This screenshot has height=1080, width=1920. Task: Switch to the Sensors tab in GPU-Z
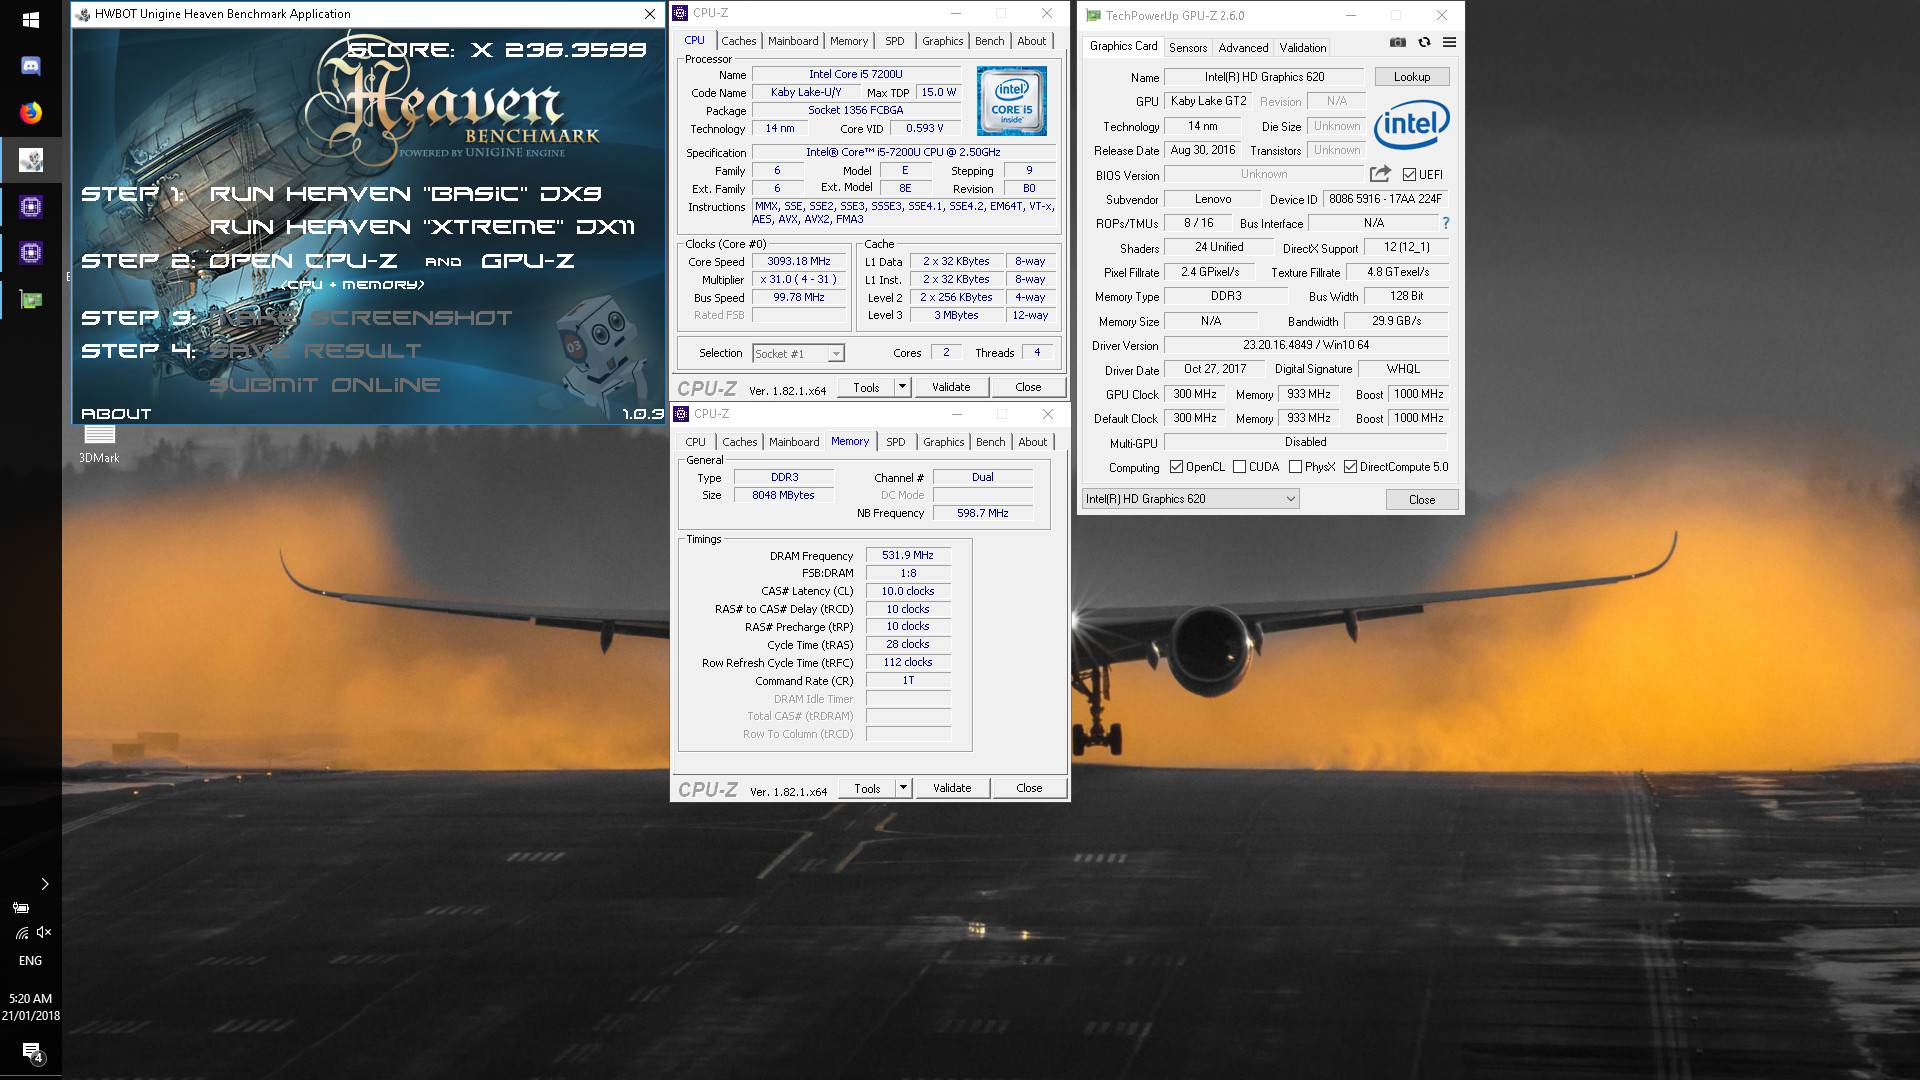point(1188,47)
